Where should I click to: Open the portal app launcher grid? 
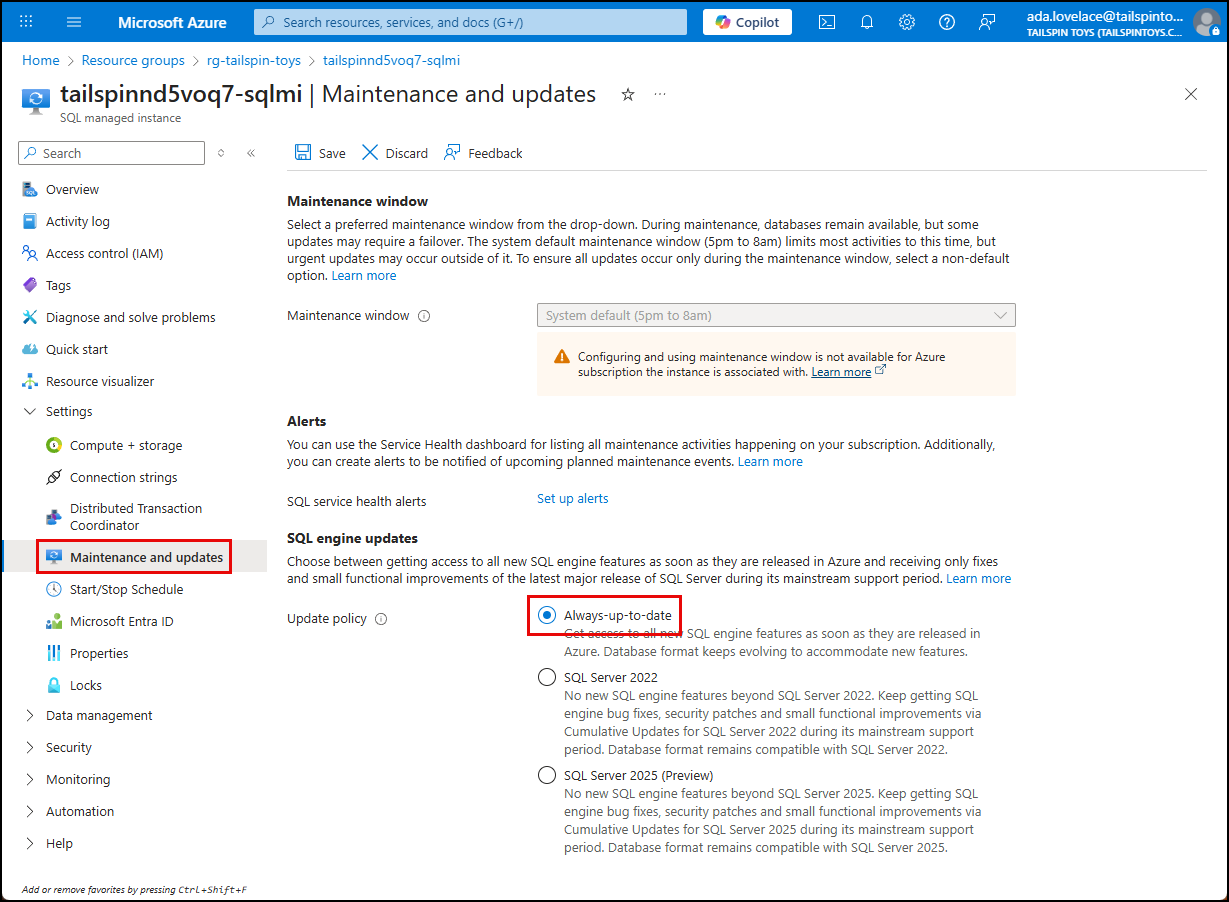point(24,21)
